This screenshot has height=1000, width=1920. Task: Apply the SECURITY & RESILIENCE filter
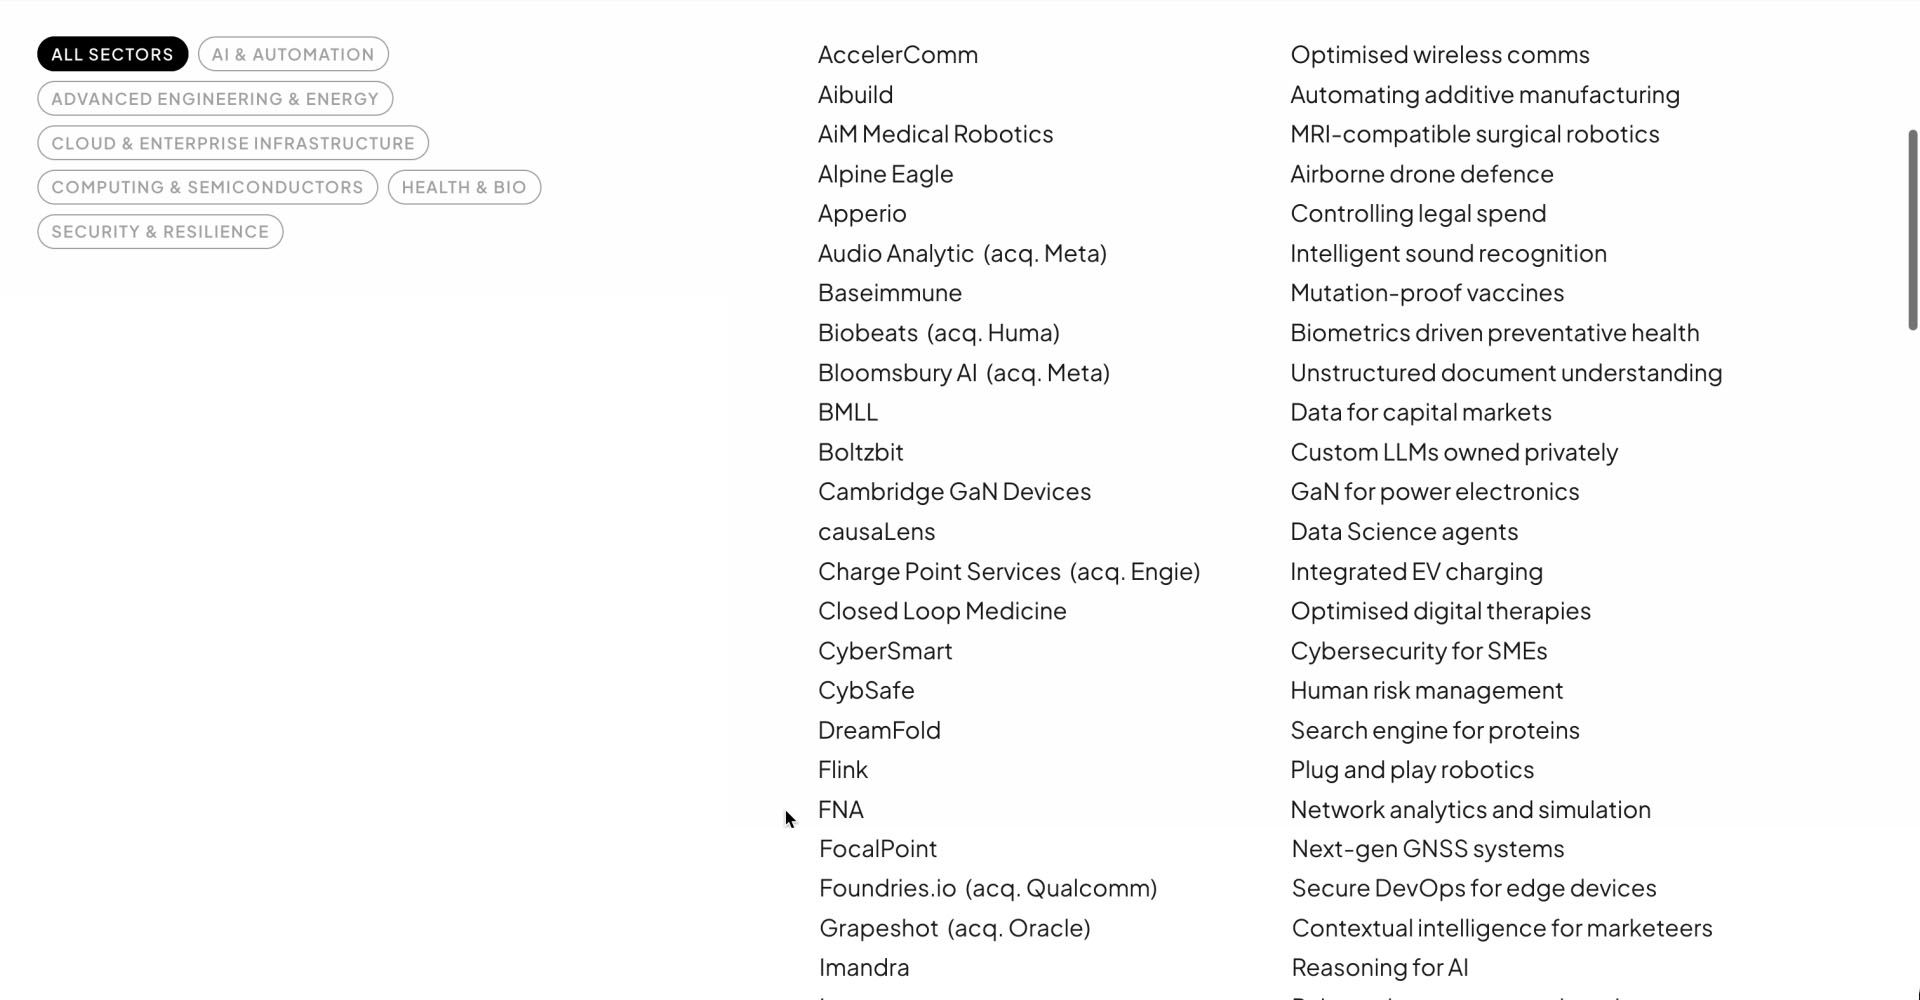click(x=159, y=231)
